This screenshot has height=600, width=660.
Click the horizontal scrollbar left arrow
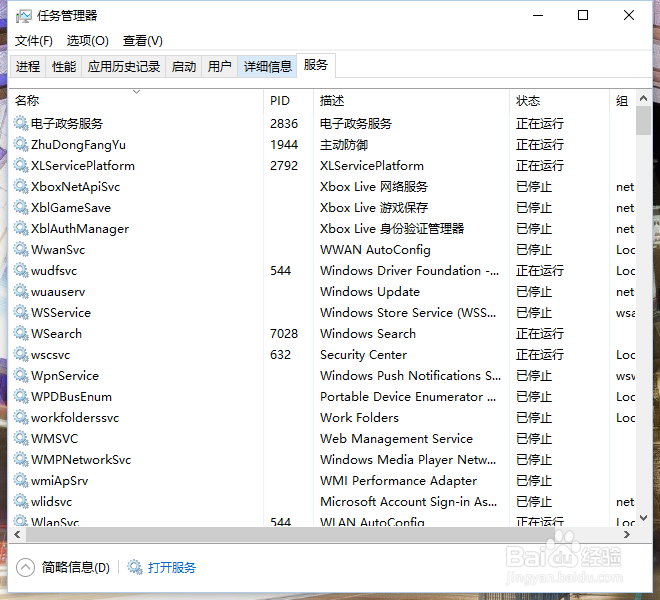17,534
